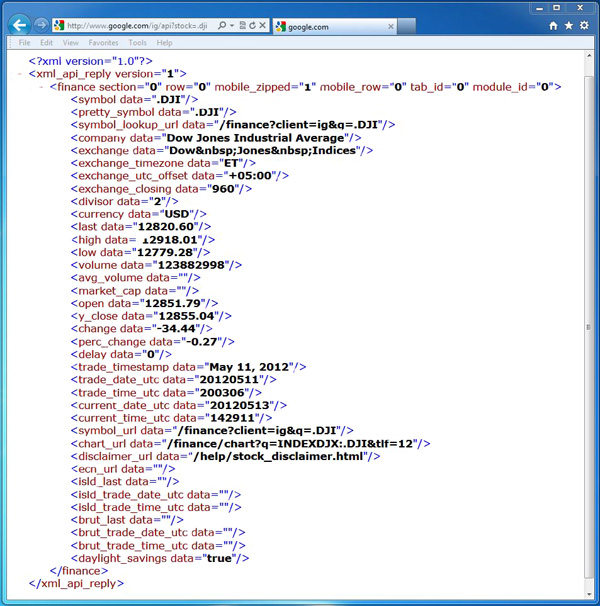Toggle the Compatibility View icon
This screenshot has width=600, height=606.
tap(243, 25)
